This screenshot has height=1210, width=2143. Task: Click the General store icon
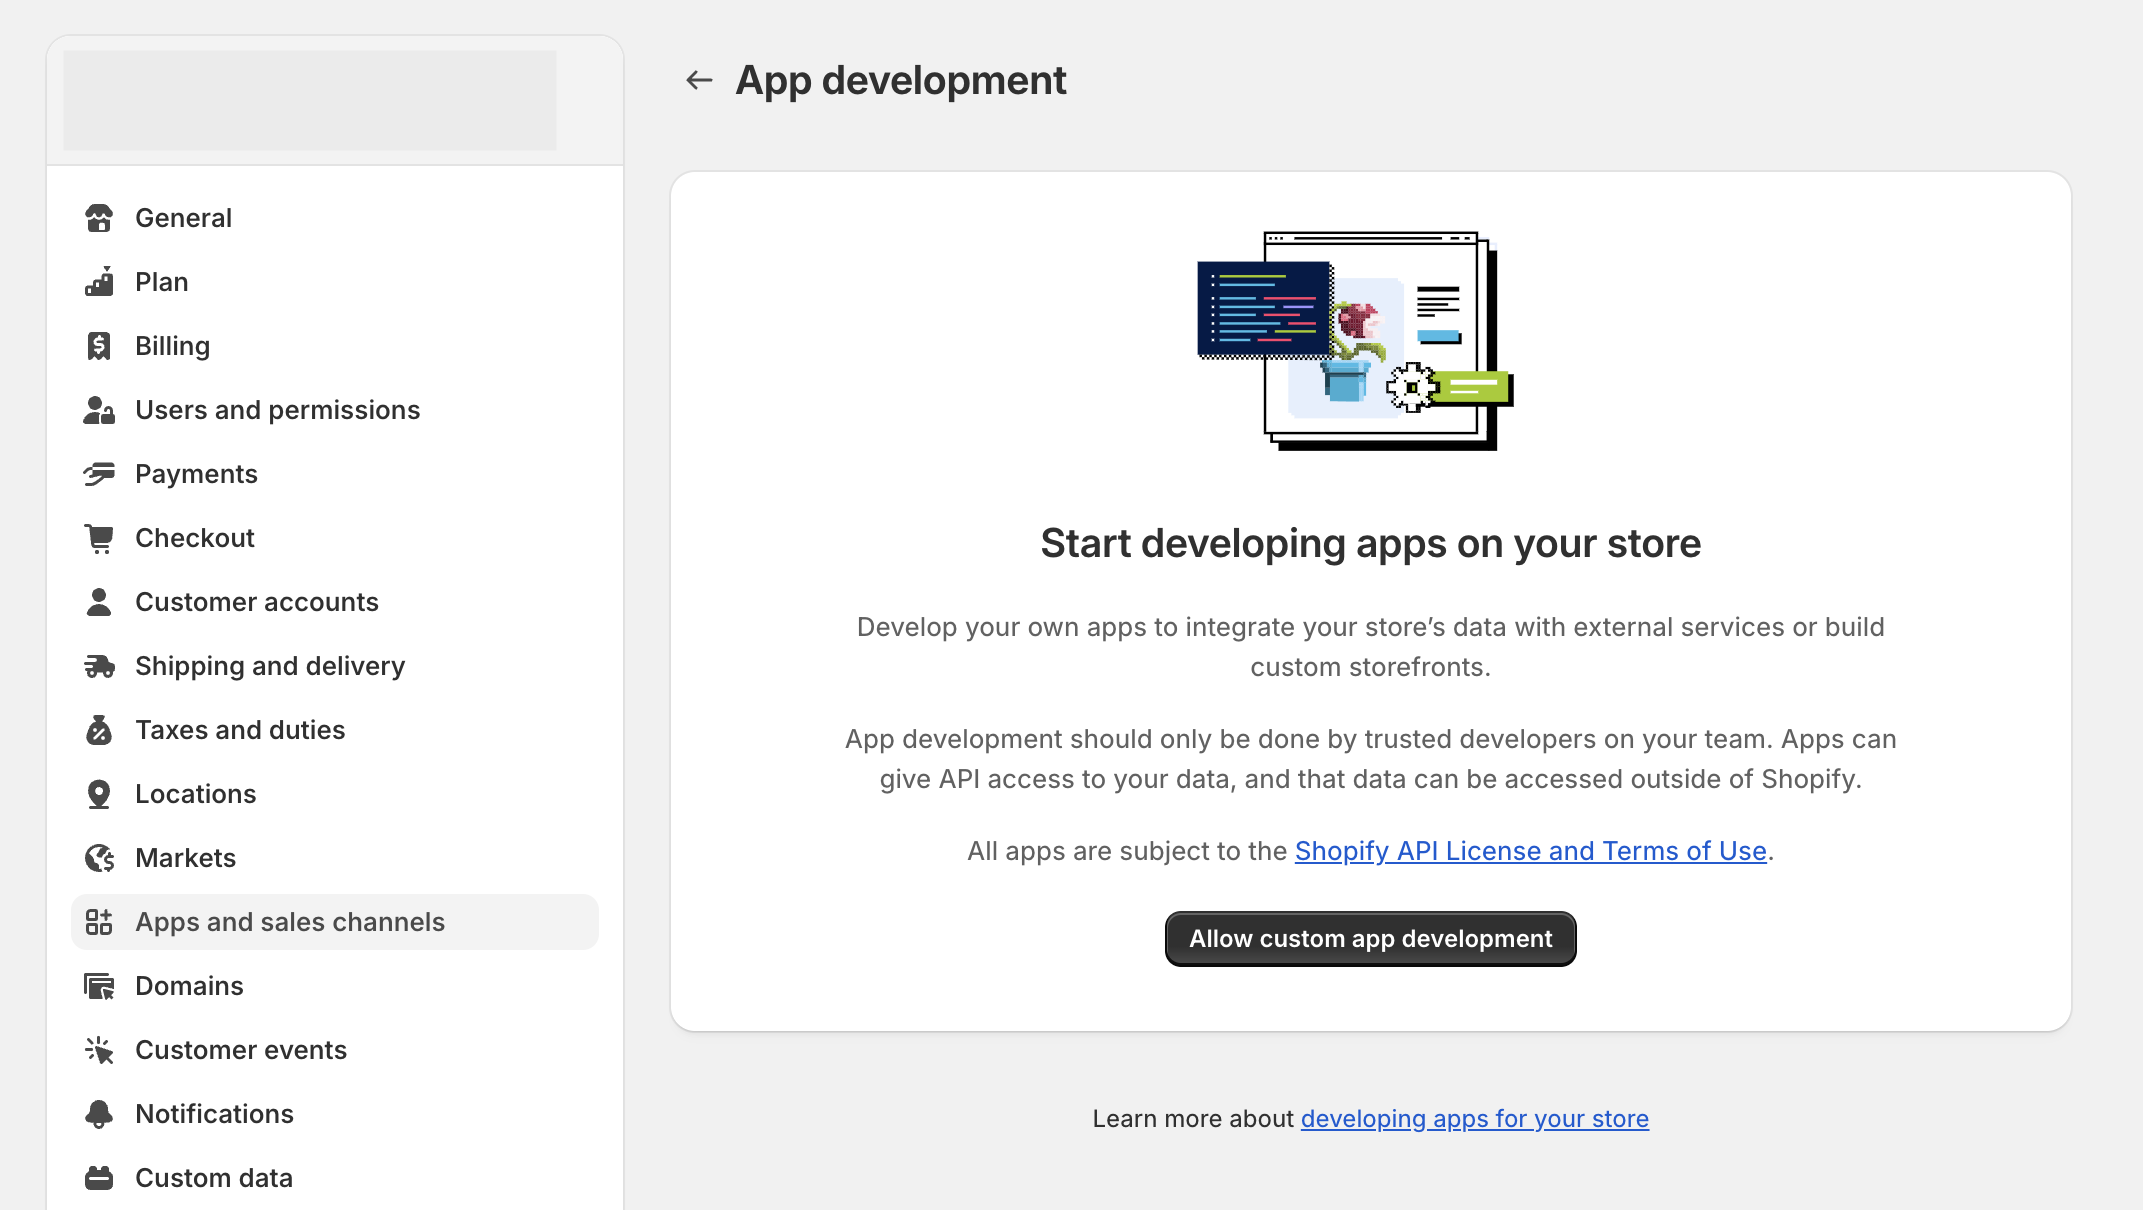pyautogui.click(x=99, y=218)
